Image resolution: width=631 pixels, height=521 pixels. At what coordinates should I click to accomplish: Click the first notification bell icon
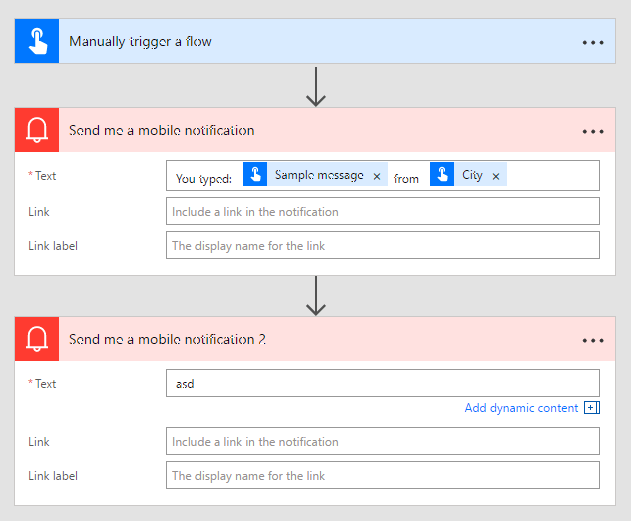pyautogui.click(x=37, y=131)
